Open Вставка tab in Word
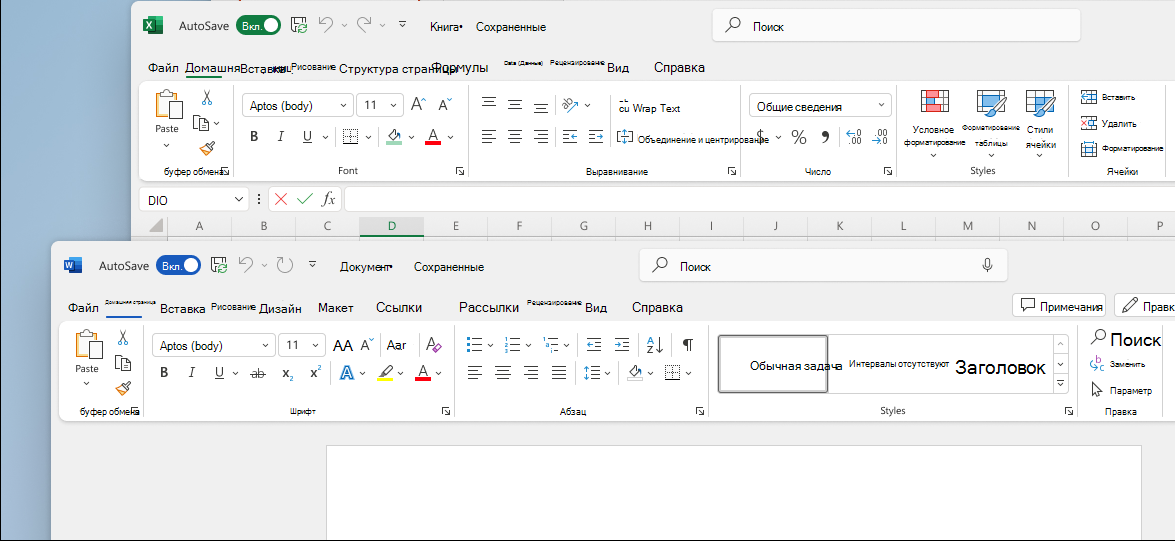 (x=183, y=308)
